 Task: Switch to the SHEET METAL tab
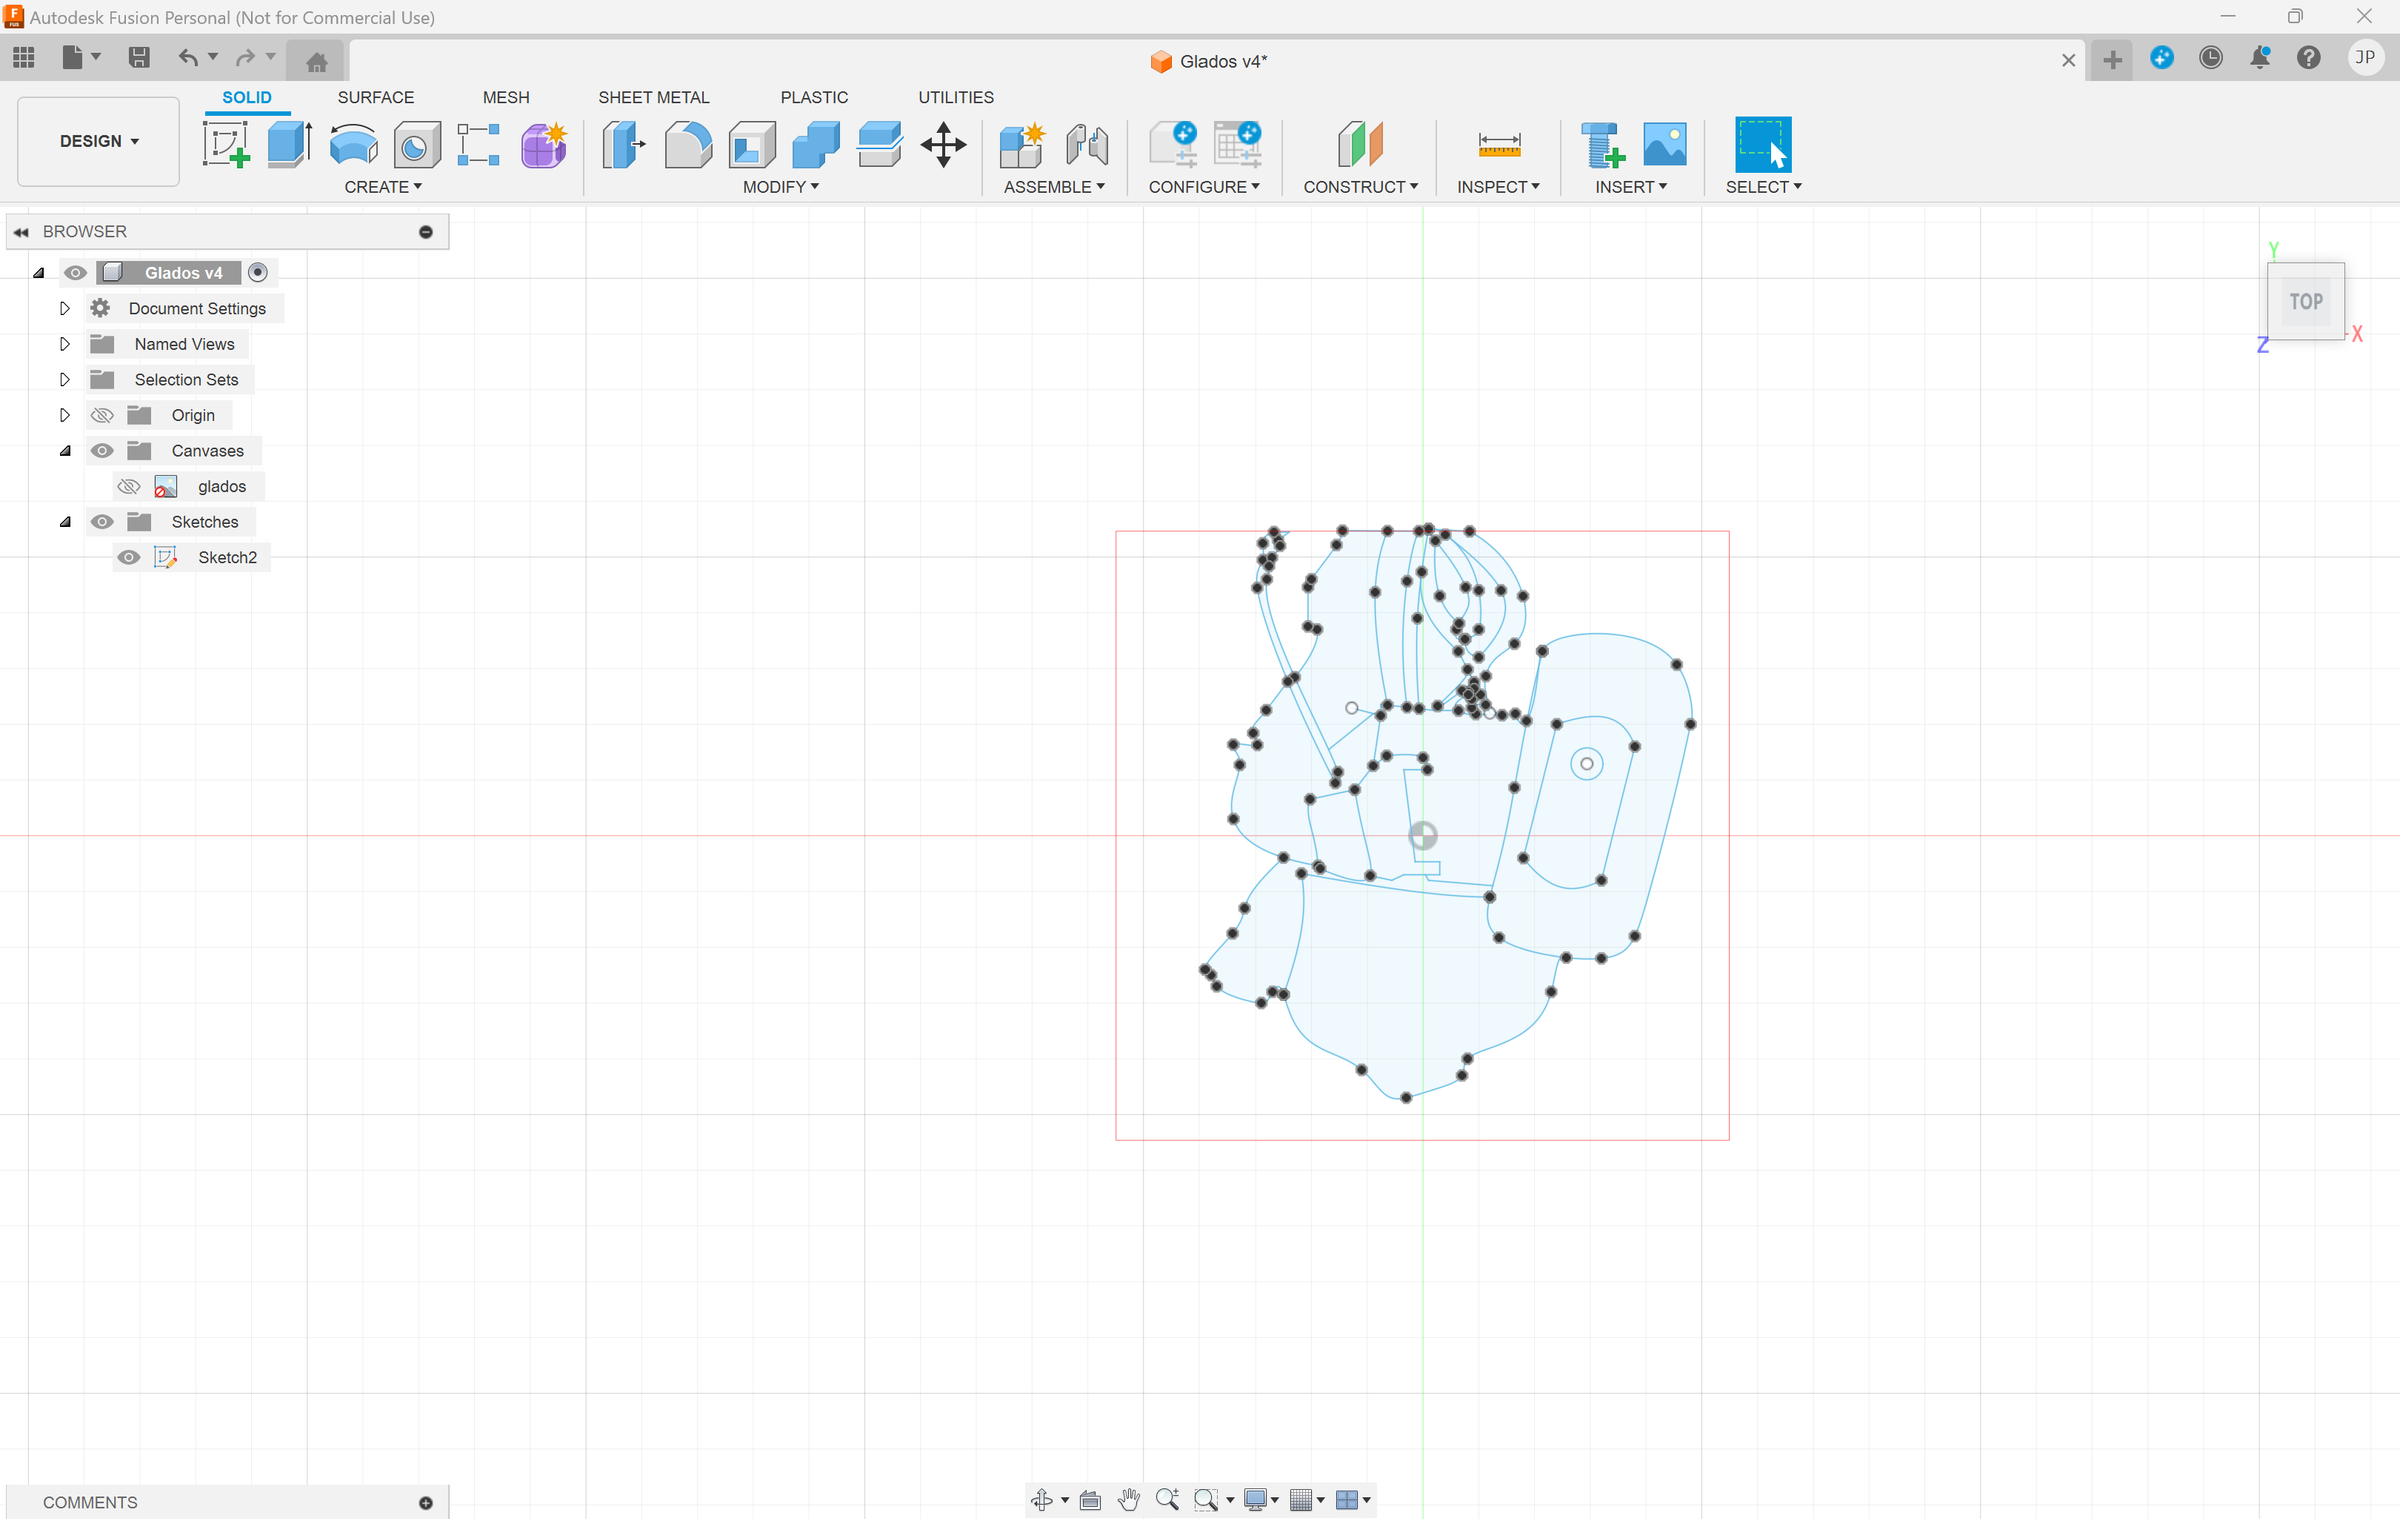pos(654,97)
